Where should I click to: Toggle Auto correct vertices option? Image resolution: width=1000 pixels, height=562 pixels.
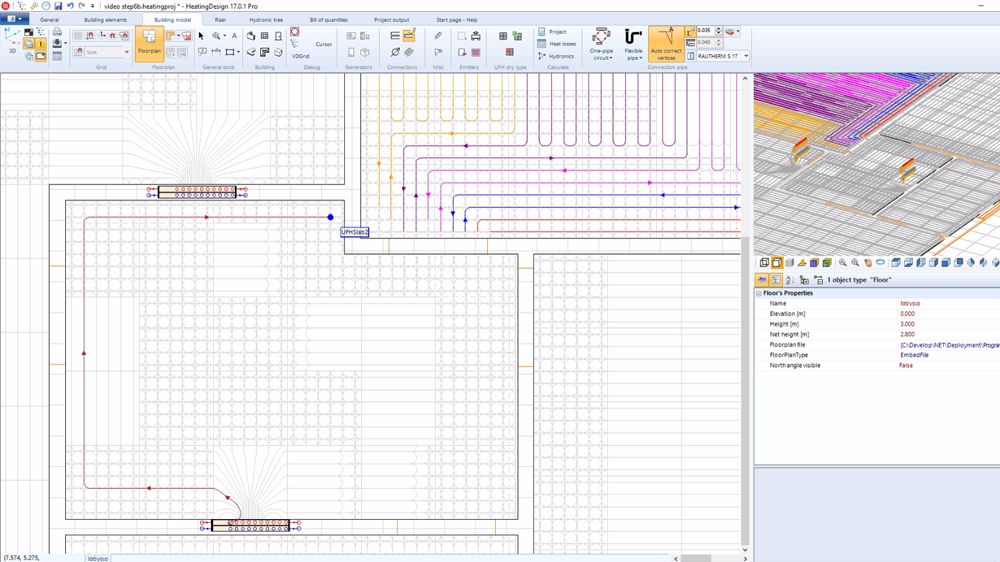tap(665, 44)
